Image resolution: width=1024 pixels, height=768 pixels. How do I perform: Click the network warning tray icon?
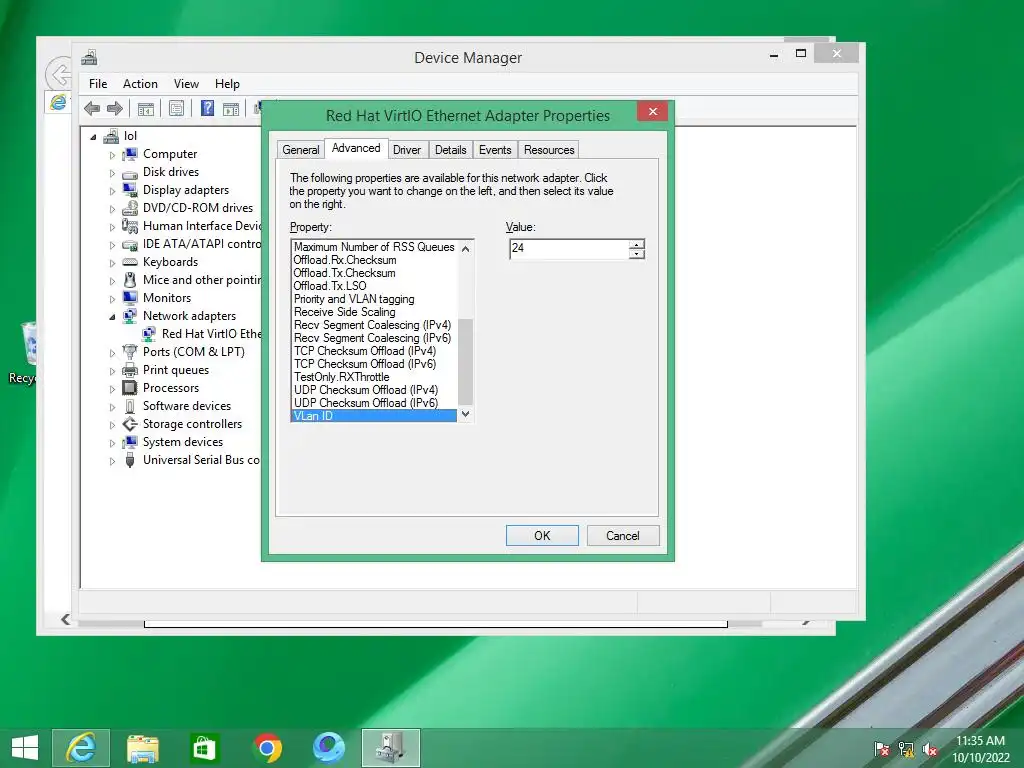pos(906,749)
